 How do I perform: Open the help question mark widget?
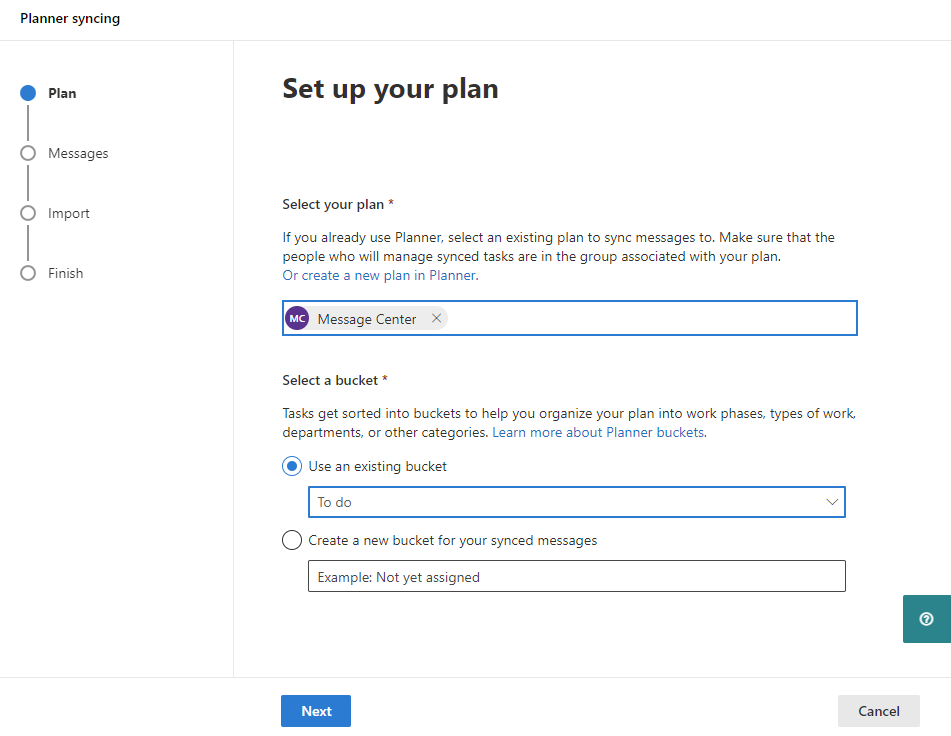pyautogui.click(x=926, y=619)
